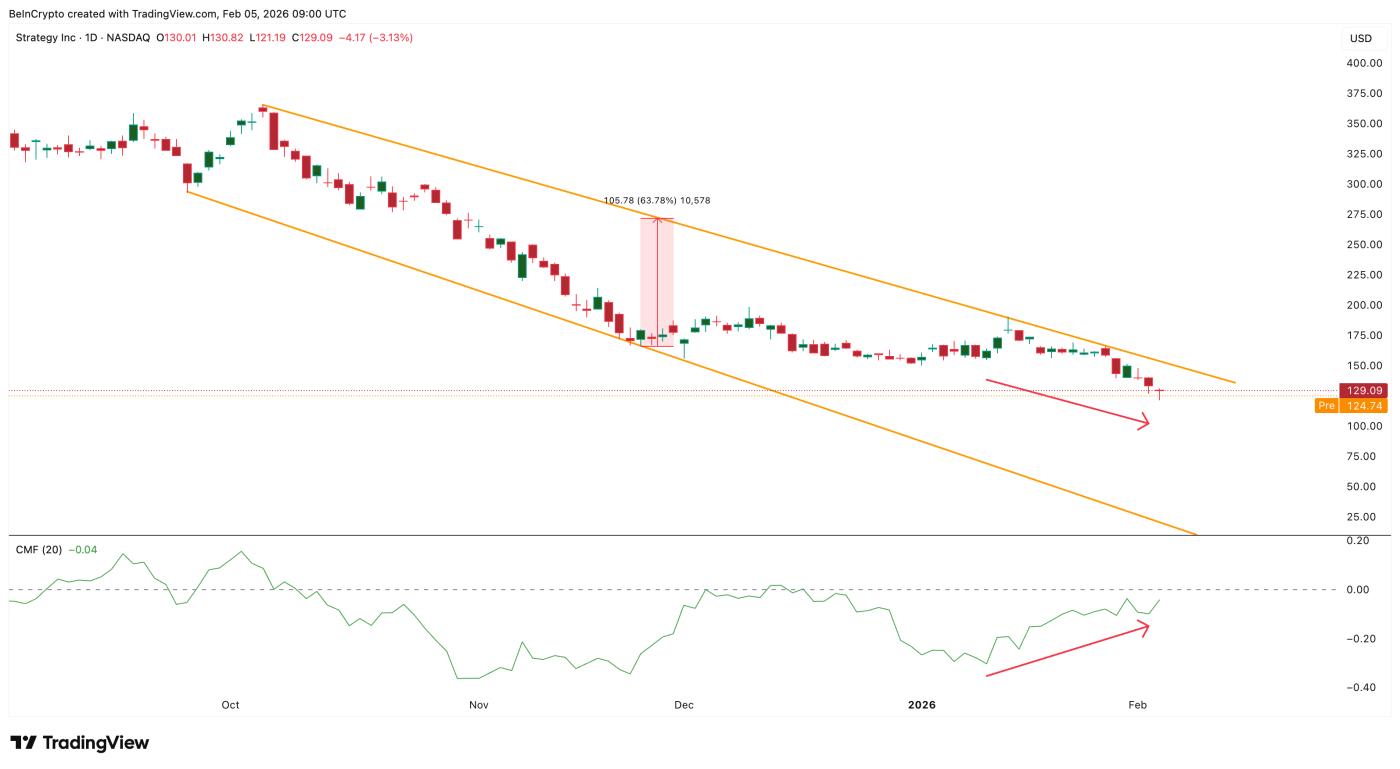Click the high value H130.82
The height and width of the screenshot is (769, 1400).
224,38
